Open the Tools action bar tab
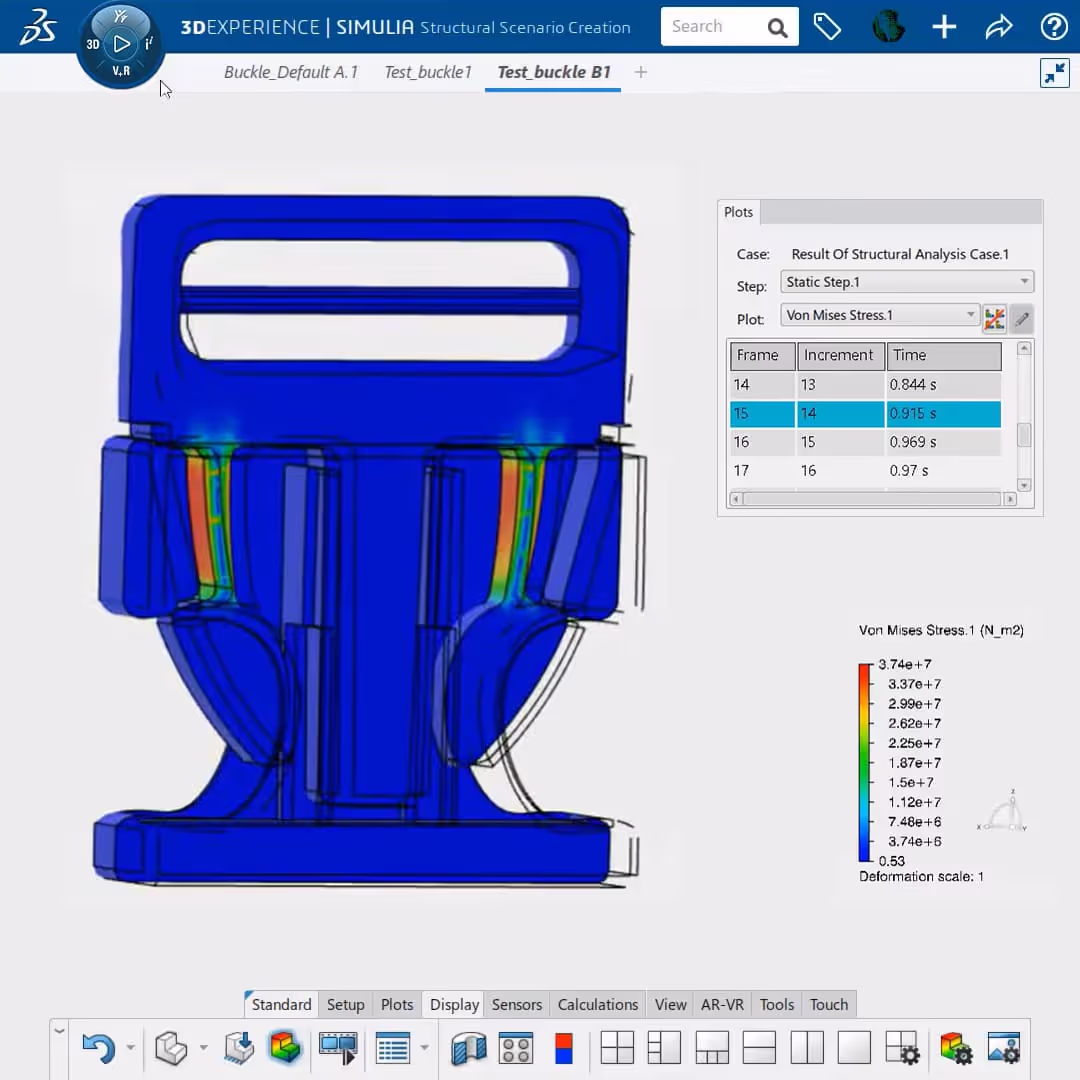Viewport: 1080px width, 1080px height. click(776, 1004)
